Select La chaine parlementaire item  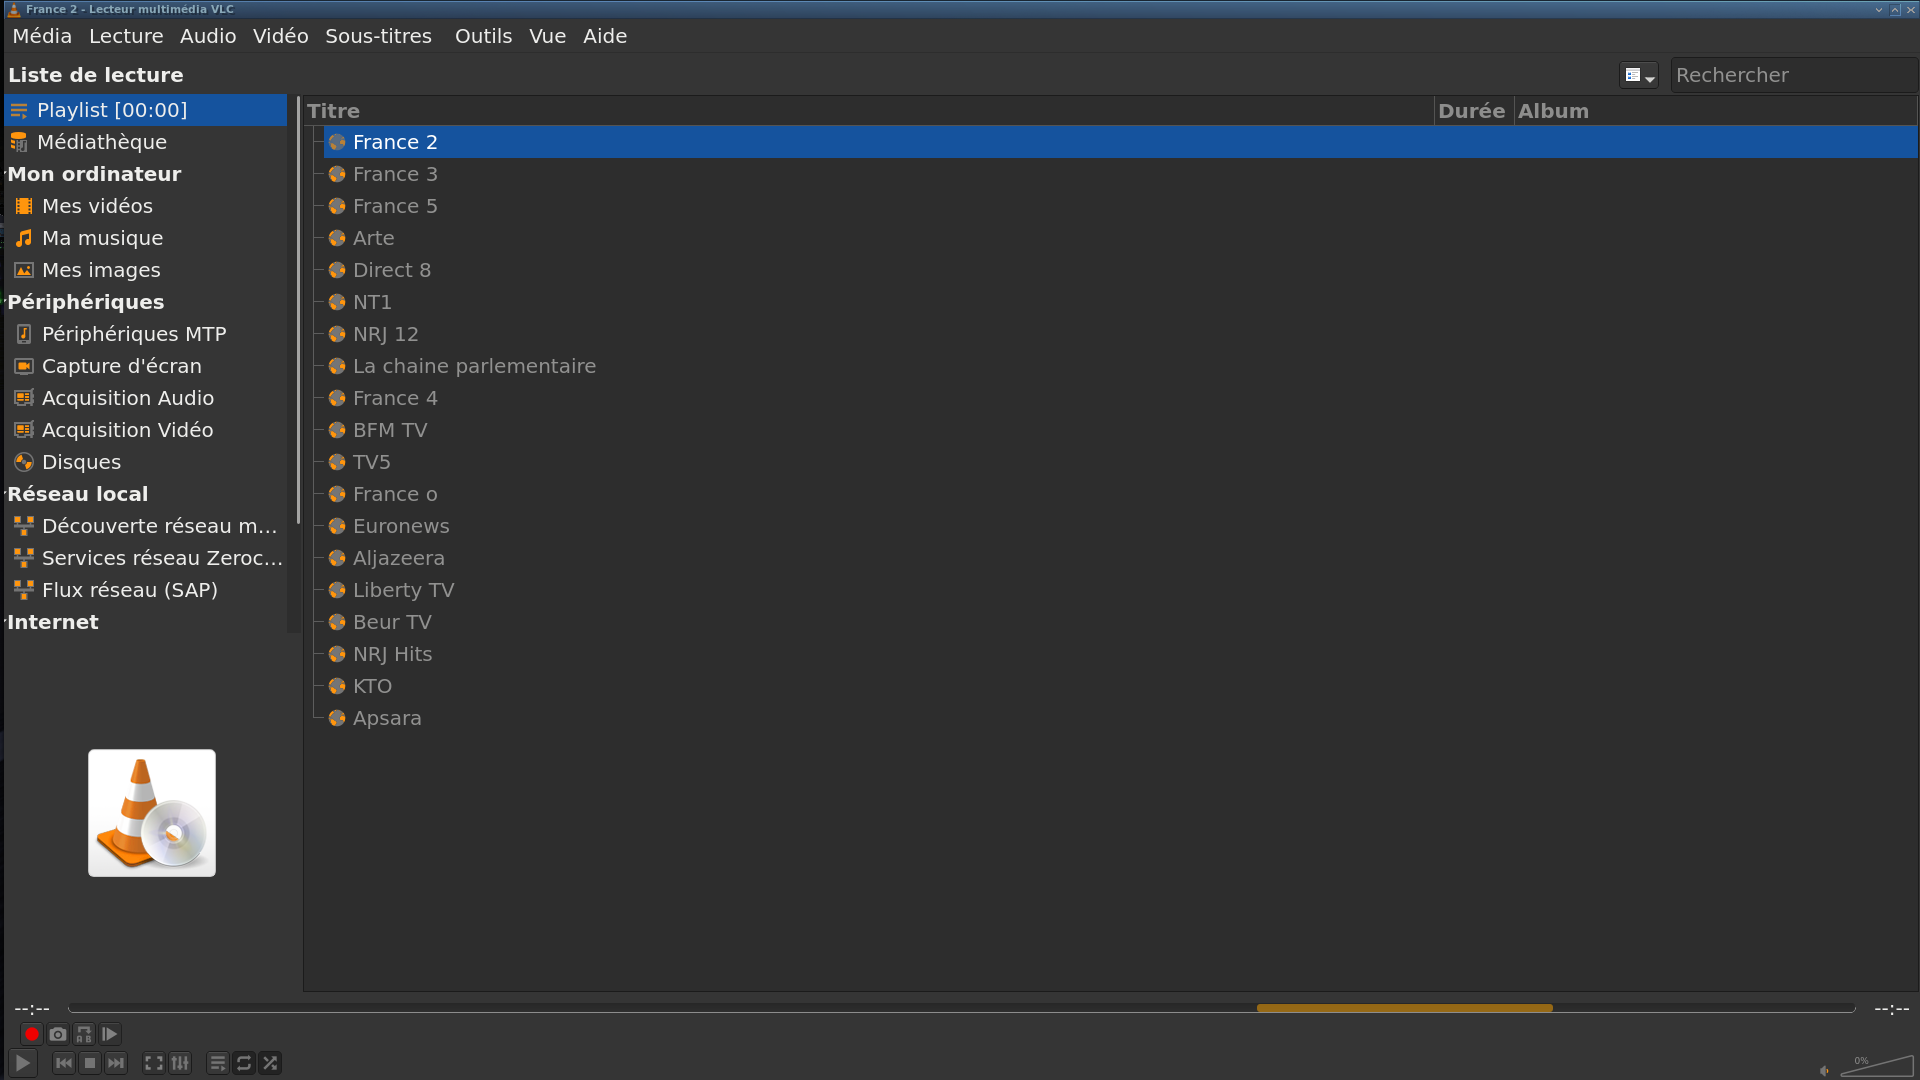(1120, 366)
